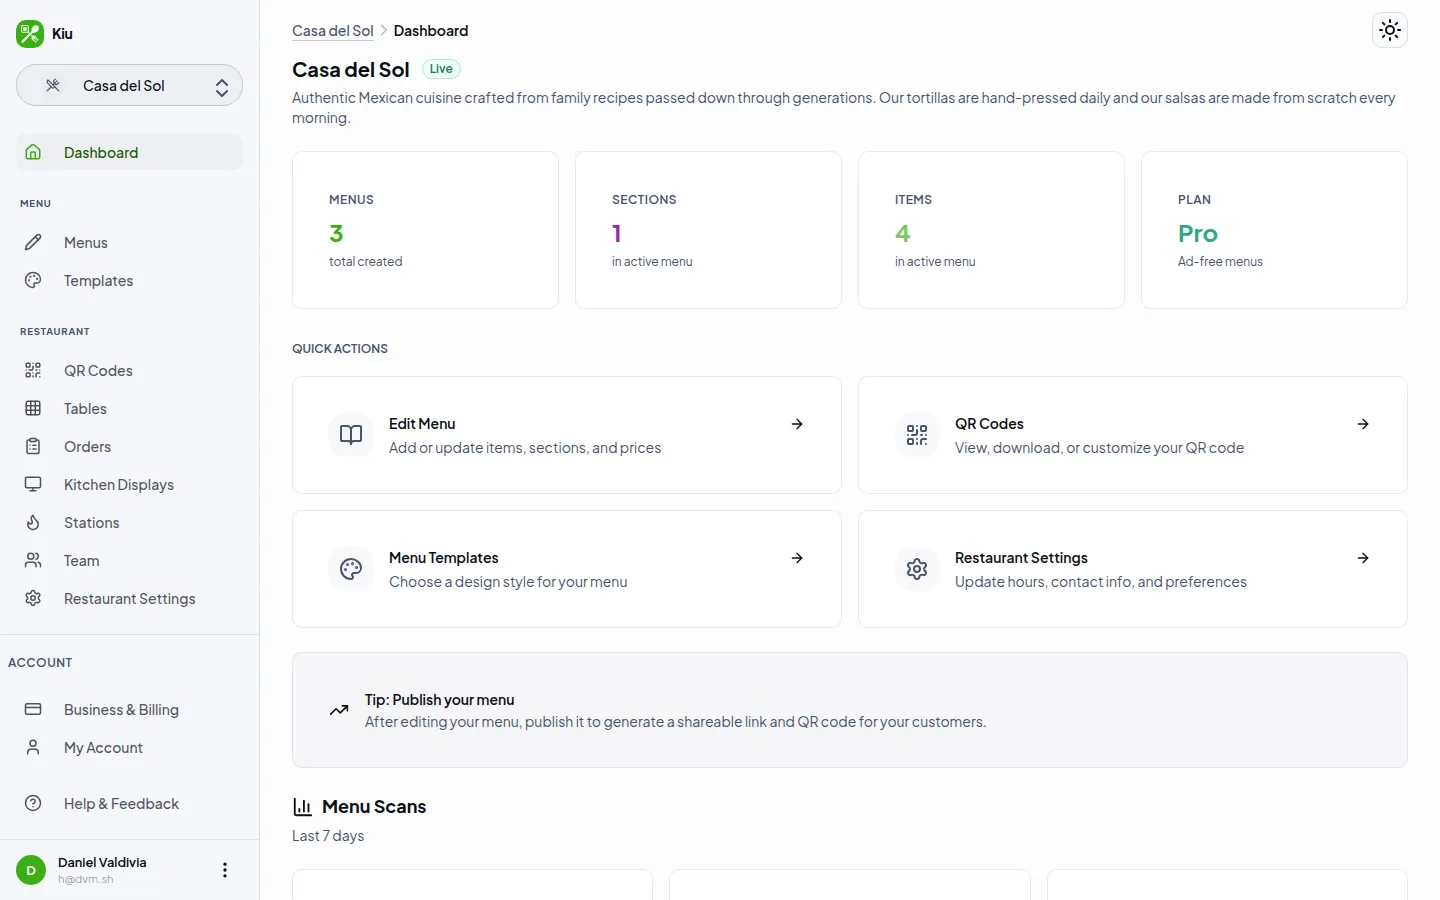Click the flame icon beside Stations

[33, 522]
